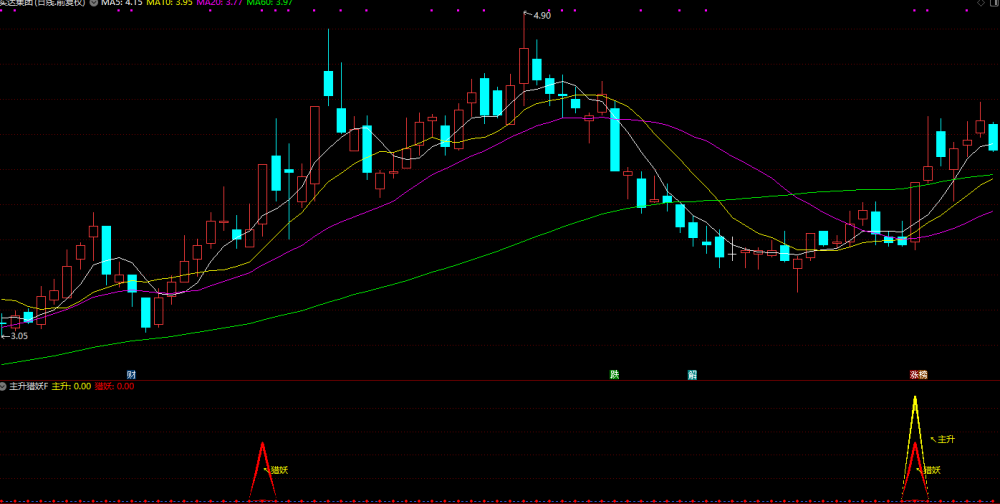Click the magenta MA20: 3.77 label
Image resolution: width=1000 pixels, height=504 pixels.
219,3
